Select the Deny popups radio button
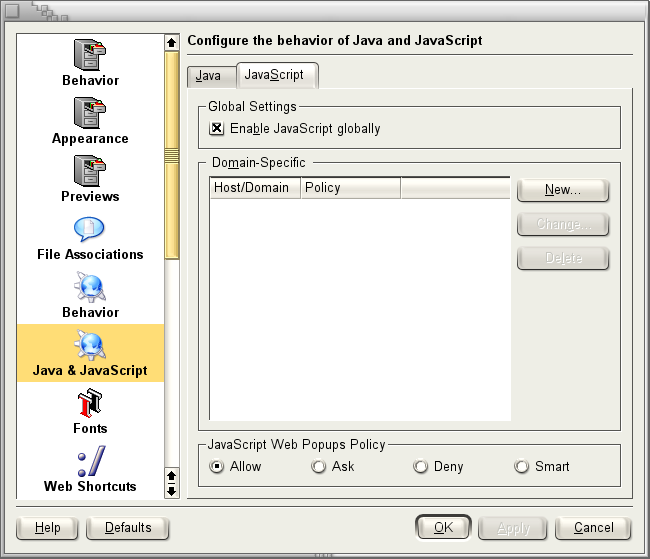 pos(420,466)
